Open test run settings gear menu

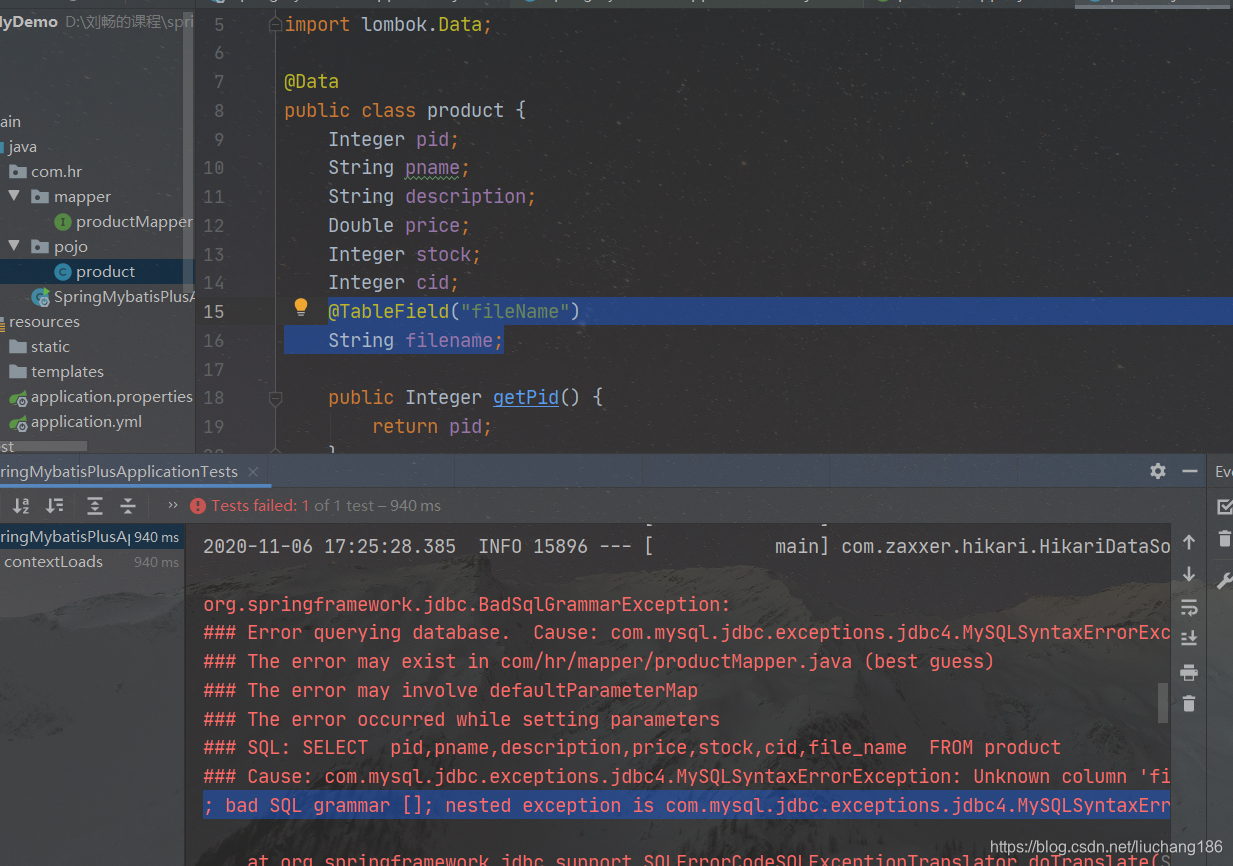click(1157, 471)
